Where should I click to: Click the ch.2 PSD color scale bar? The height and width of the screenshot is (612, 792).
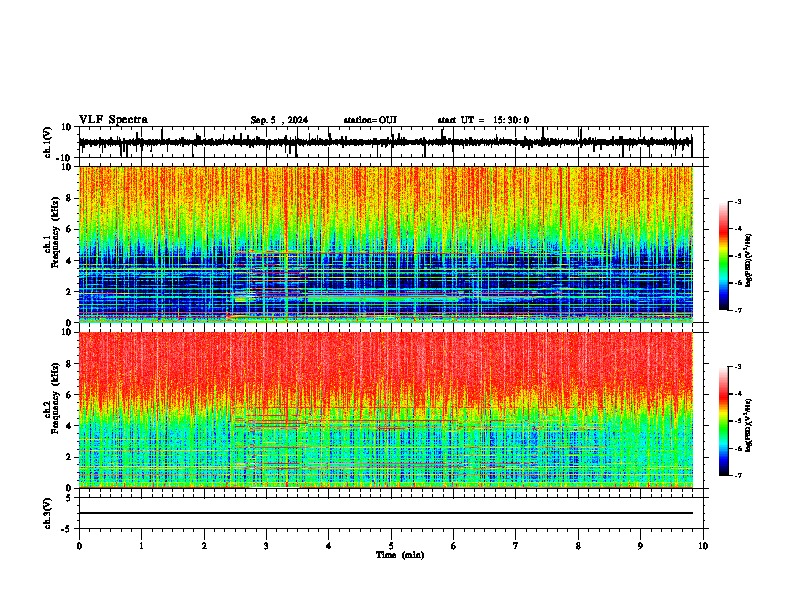click(724, 421)
